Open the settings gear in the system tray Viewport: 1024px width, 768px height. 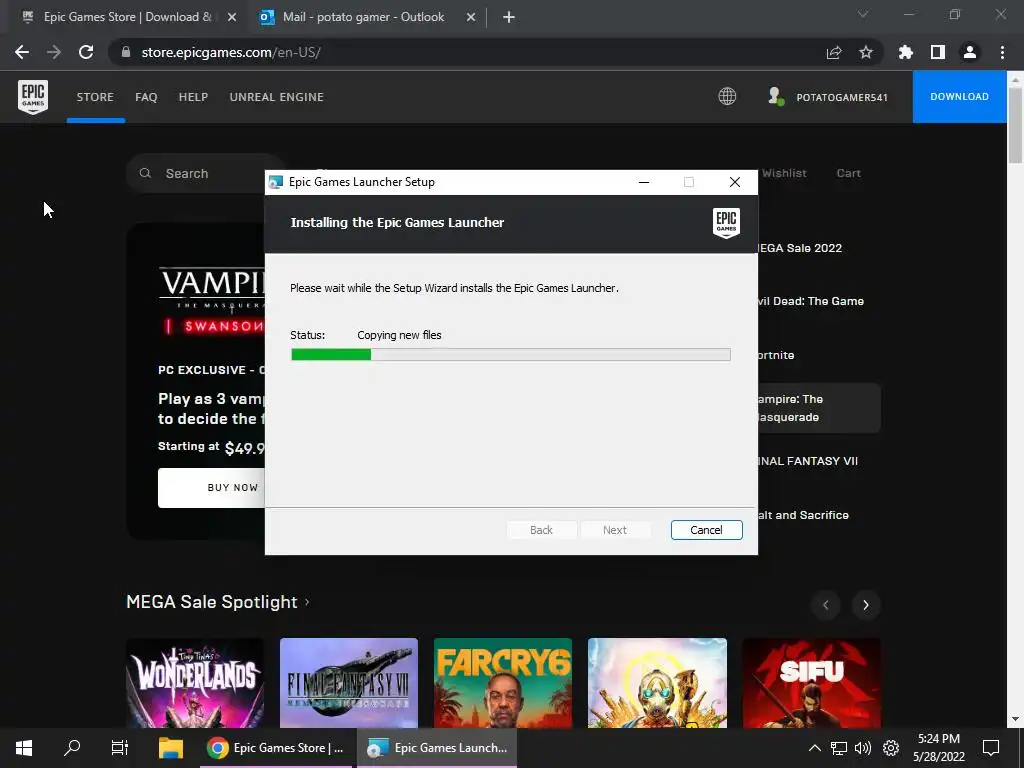[891, 748]
